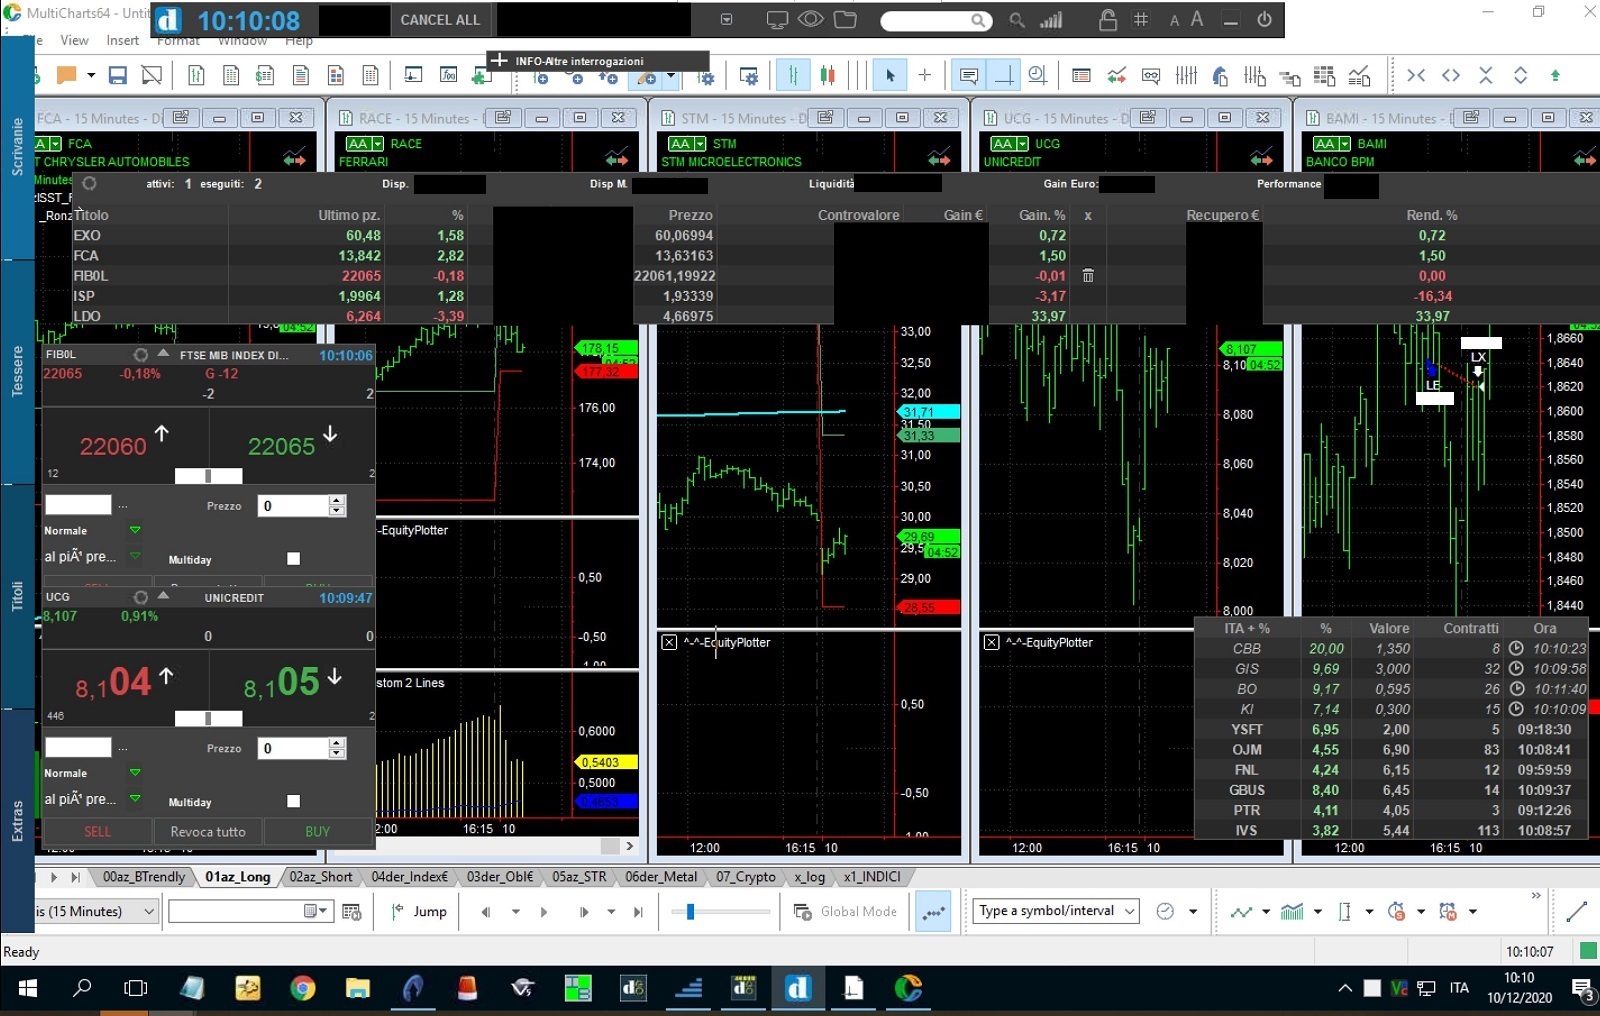The image size is (1600, 1016).
Task: Open the dropdown arrow next to orange folder icon
Action: [91, 75]
